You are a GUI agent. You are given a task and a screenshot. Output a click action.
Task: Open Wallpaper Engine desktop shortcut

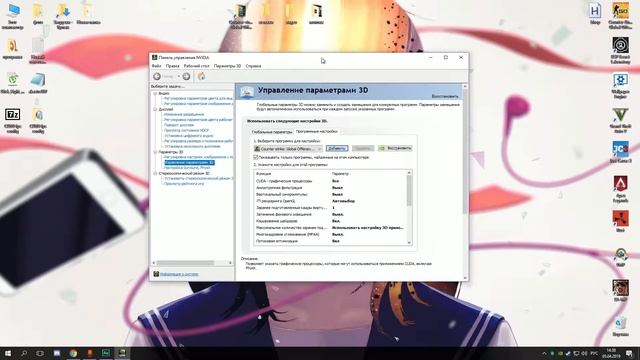620,86
